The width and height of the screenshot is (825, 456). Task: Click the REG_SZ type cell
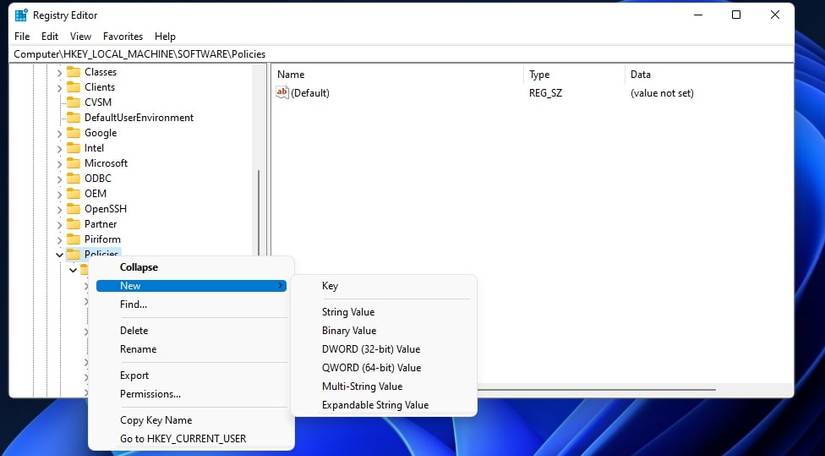click(546, 93)
